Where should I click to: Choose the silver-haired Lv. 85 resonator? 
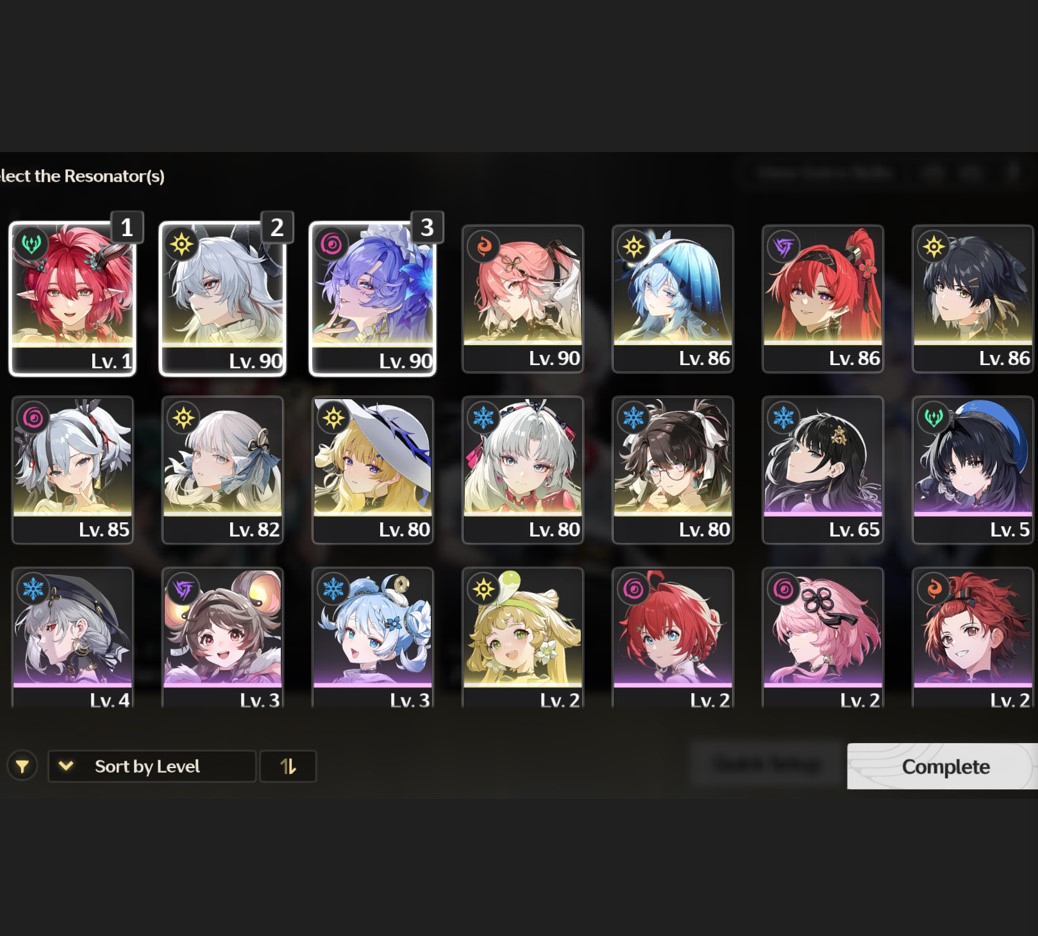pos(73,470)
